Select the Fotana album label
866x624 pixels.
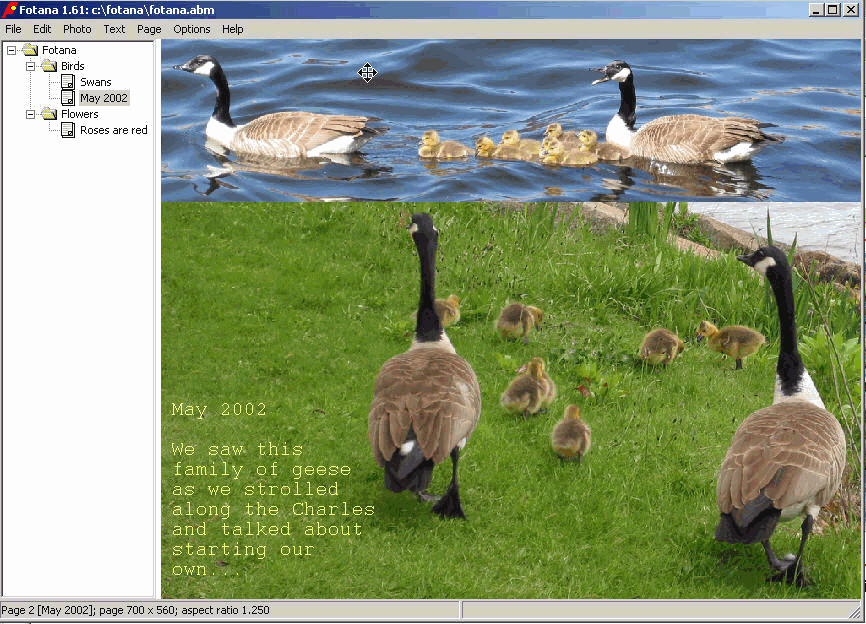pos(59,50)
